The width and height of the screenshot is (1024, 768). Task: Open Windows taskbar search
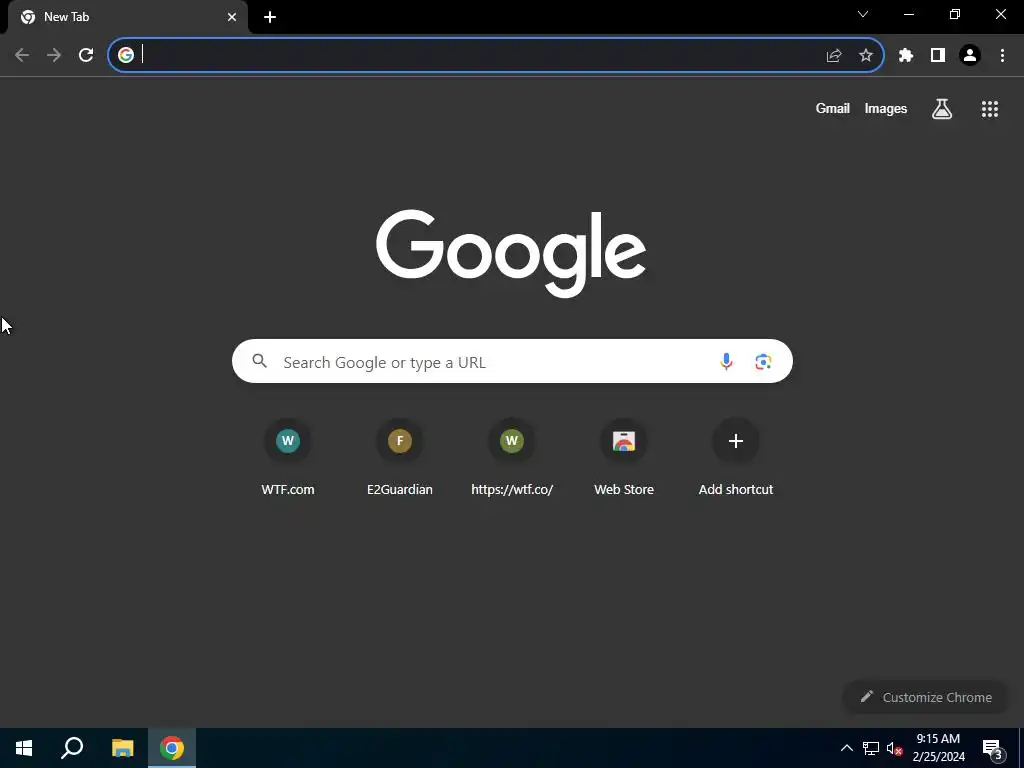point(72,748)
